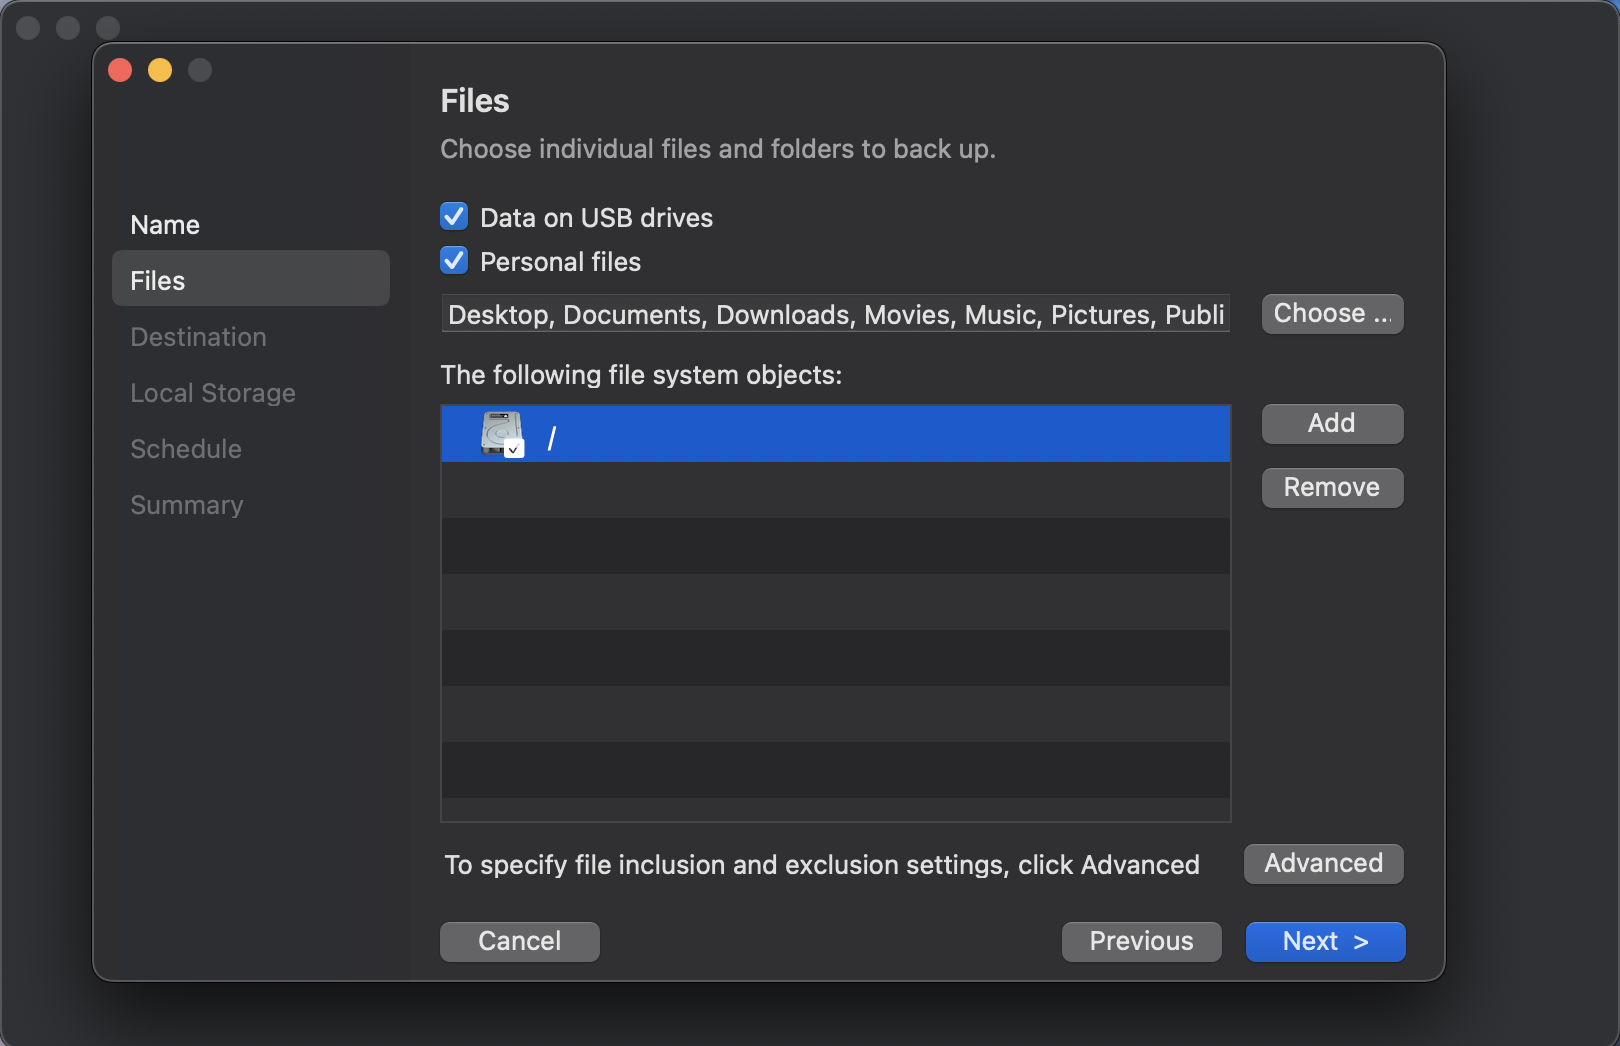Click the "Personal files" label
1620x1046 pixels.
(x=561, y=262)
